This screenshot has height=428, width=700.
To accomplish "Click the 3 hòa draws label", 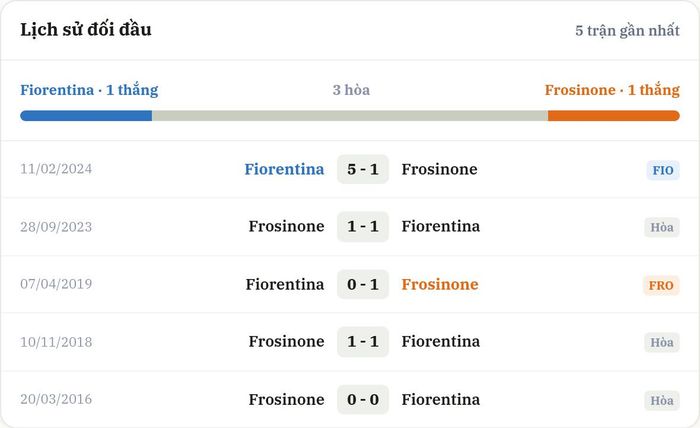I will (351, 90).
